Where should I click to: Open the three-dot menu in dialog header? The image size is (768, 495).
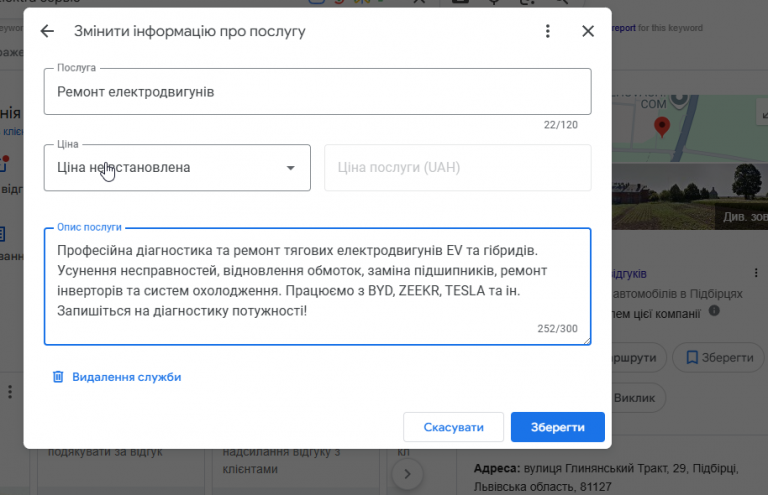tap(548, 31)
